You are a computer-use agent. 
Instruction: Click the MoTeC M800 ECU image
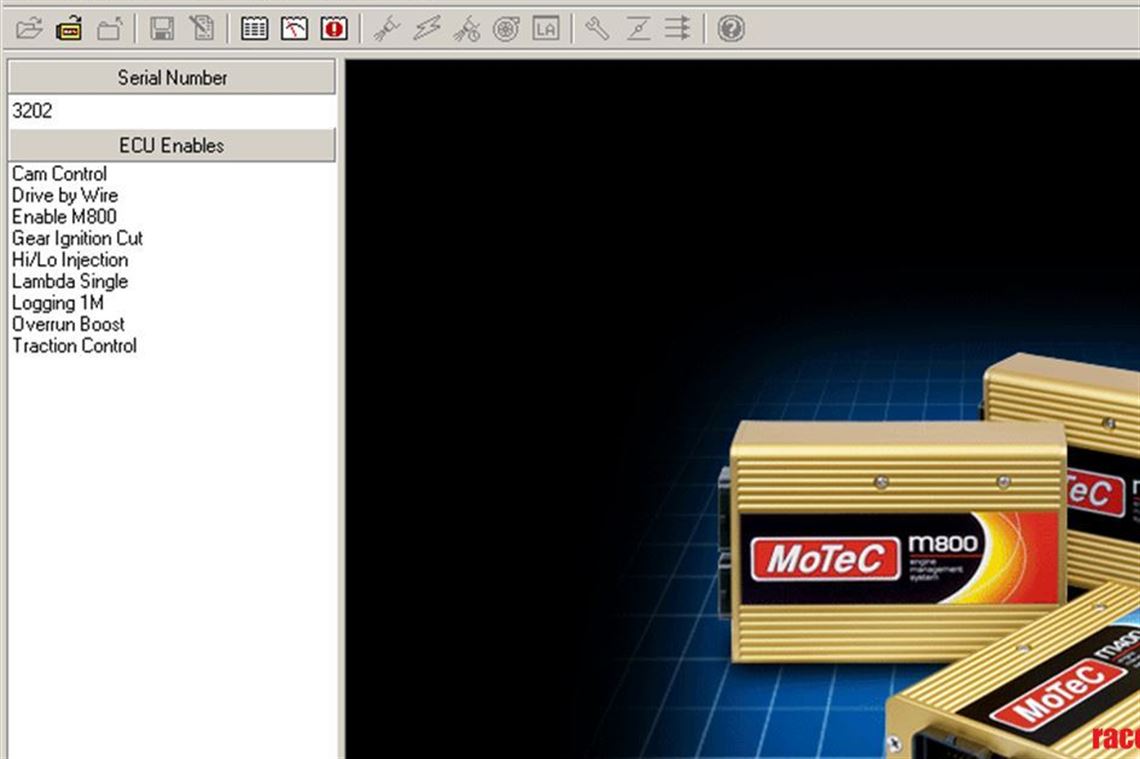pos(893,542)
